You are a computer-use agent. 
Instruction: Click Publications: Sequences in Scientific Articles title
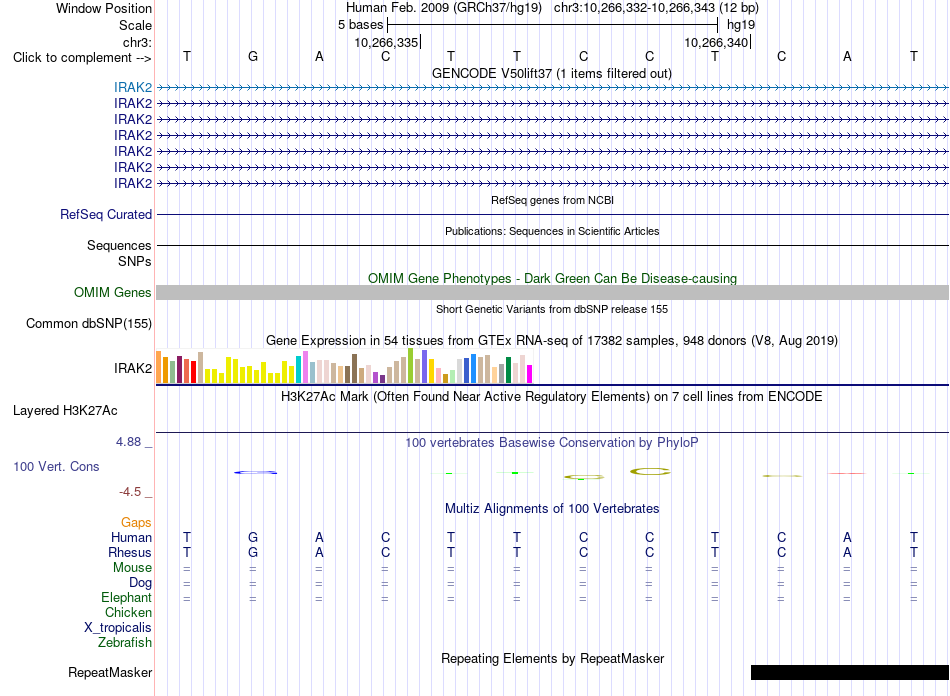[x=552, y=231]
